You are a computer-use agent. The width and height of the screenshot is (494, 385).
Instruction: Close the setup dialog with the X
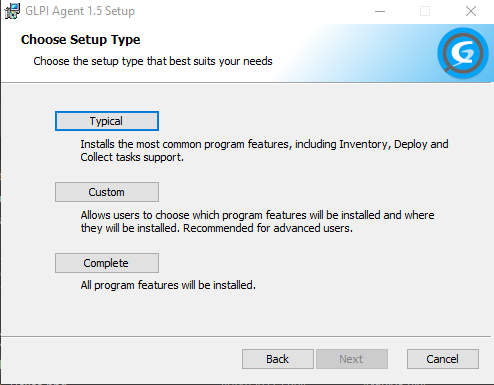click(x=471, y=11)
